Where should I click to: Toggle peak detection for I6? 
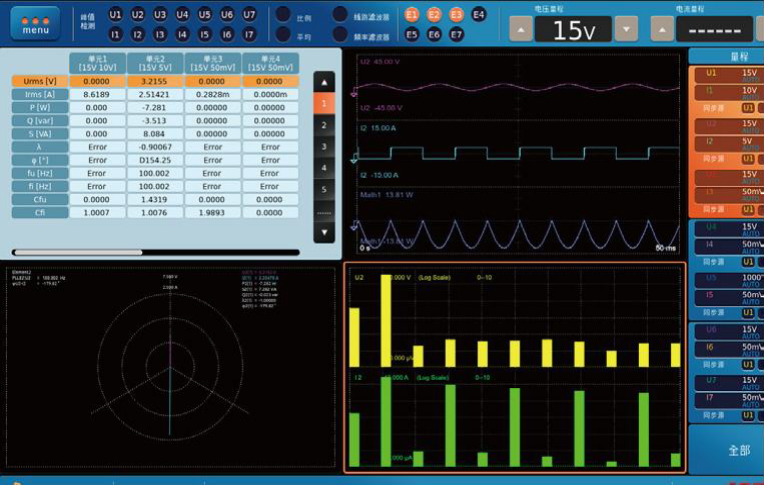[227, 35]
